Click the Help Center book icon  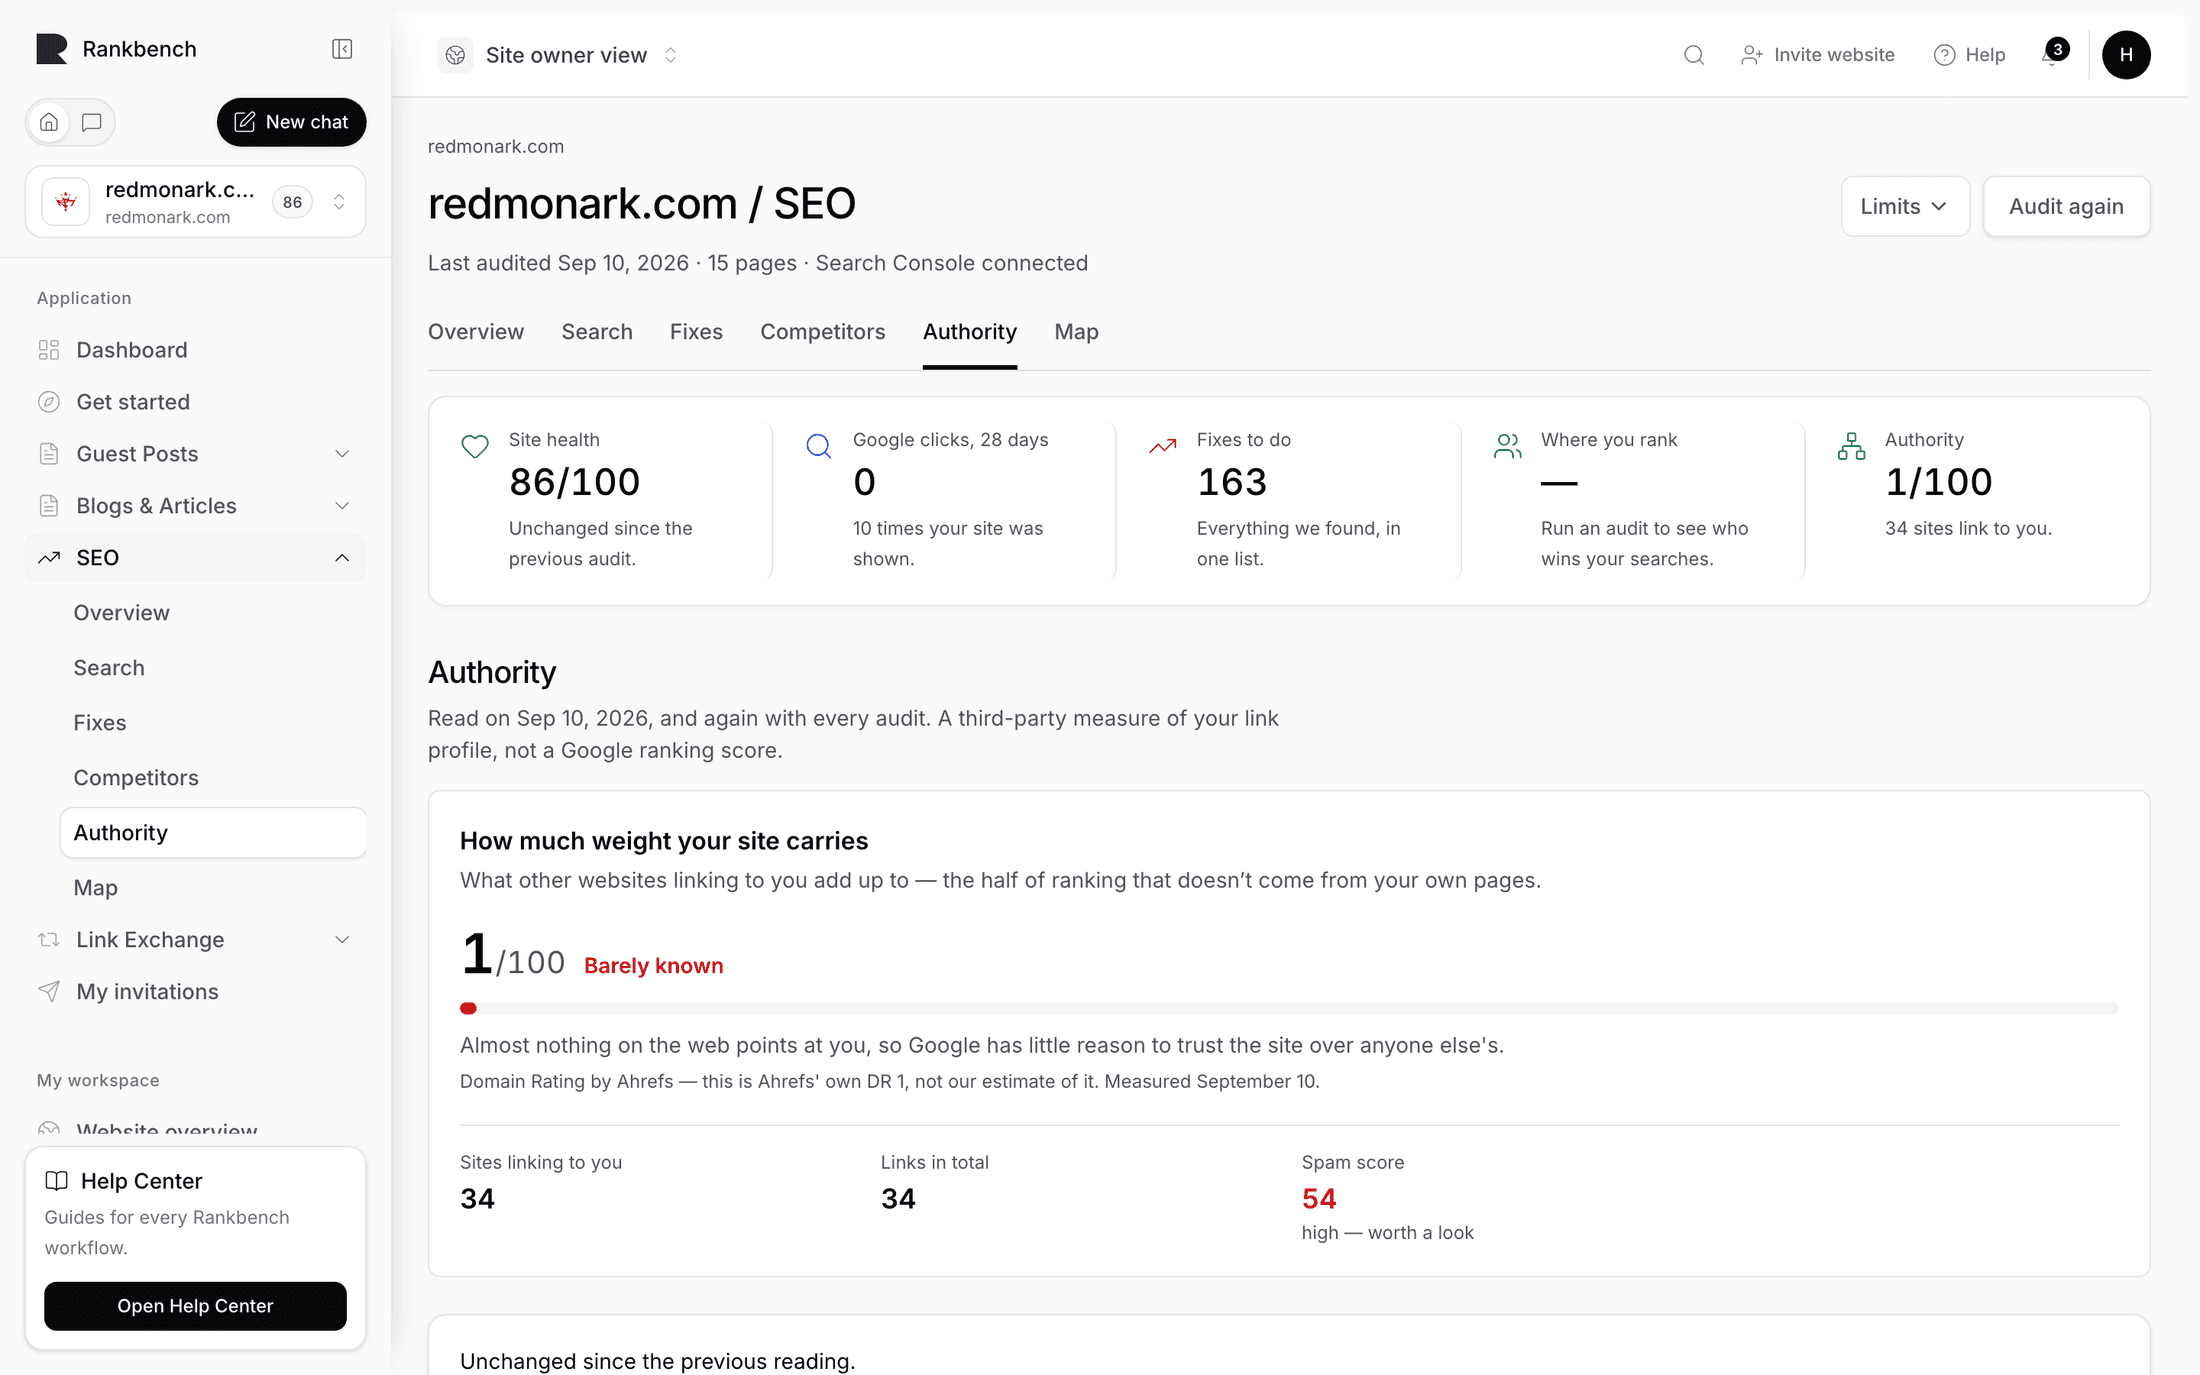point(57,1181)
